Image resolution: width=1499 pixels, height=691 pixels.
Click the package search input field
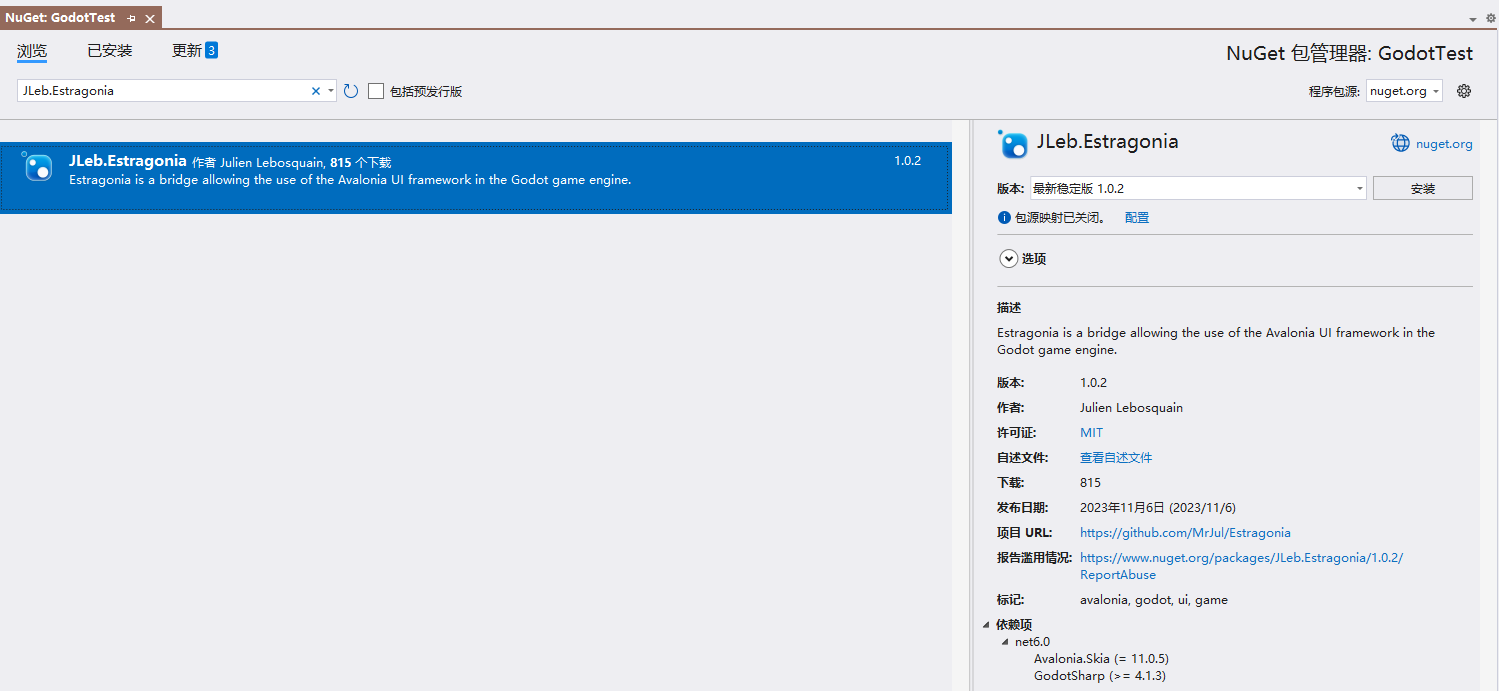click(163, 91)
